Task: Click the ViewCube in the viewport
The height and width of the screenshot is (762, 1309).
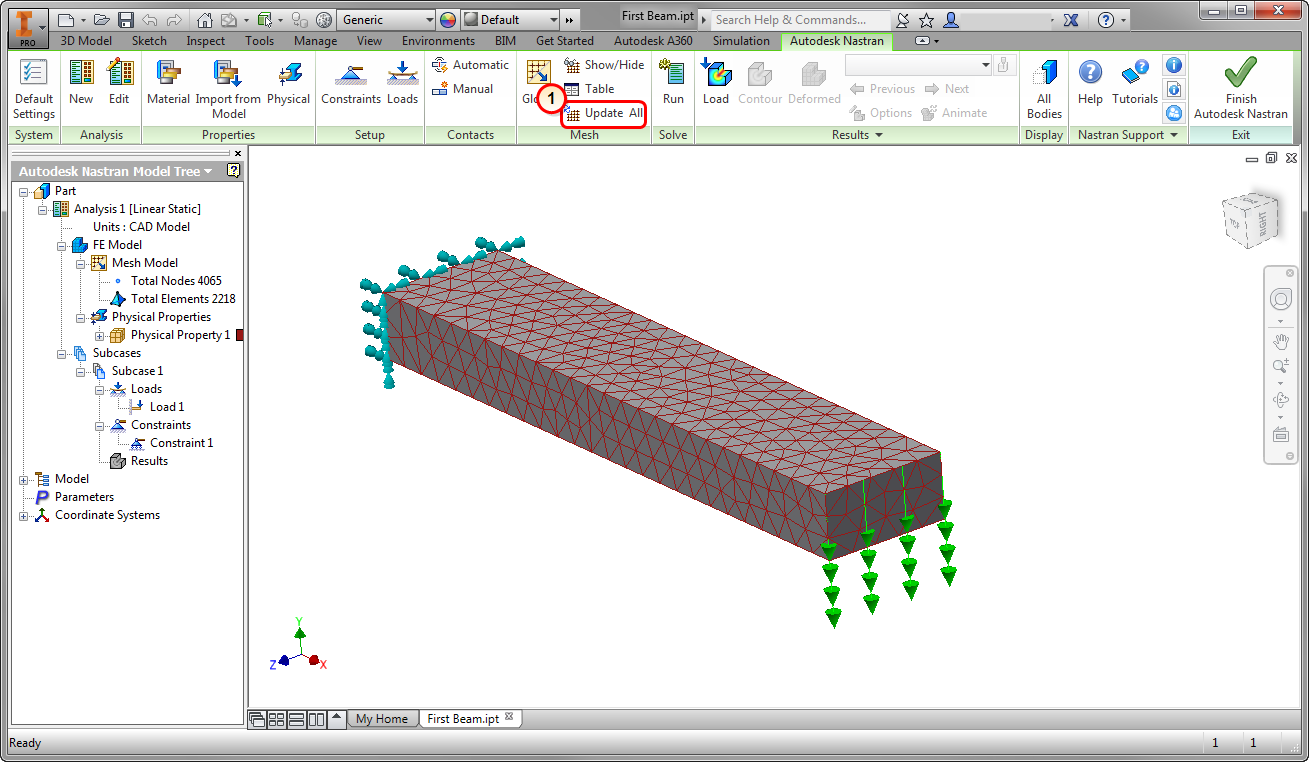Action: point(1250,218)
